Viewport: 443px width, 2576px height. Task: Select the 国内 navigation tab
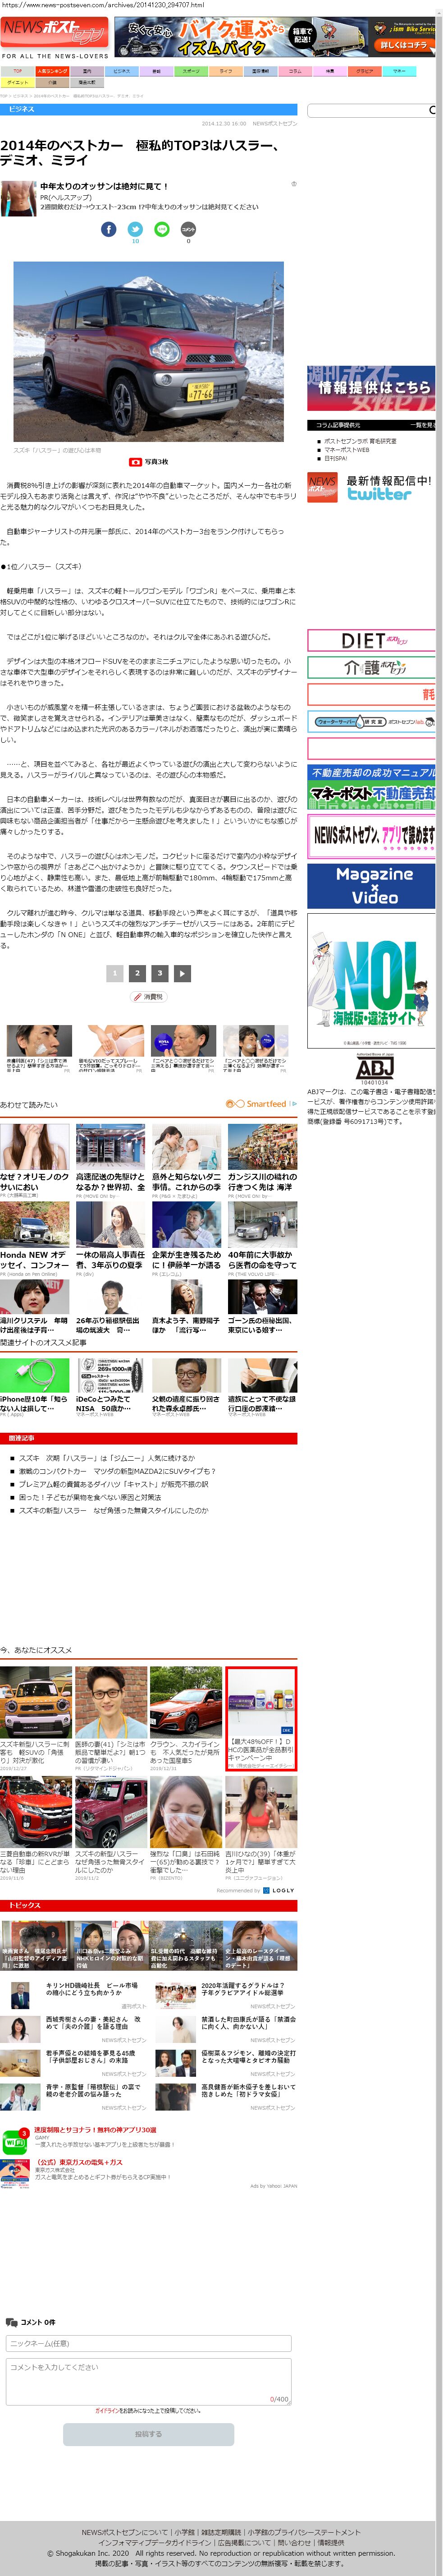[x=87, y=71]
